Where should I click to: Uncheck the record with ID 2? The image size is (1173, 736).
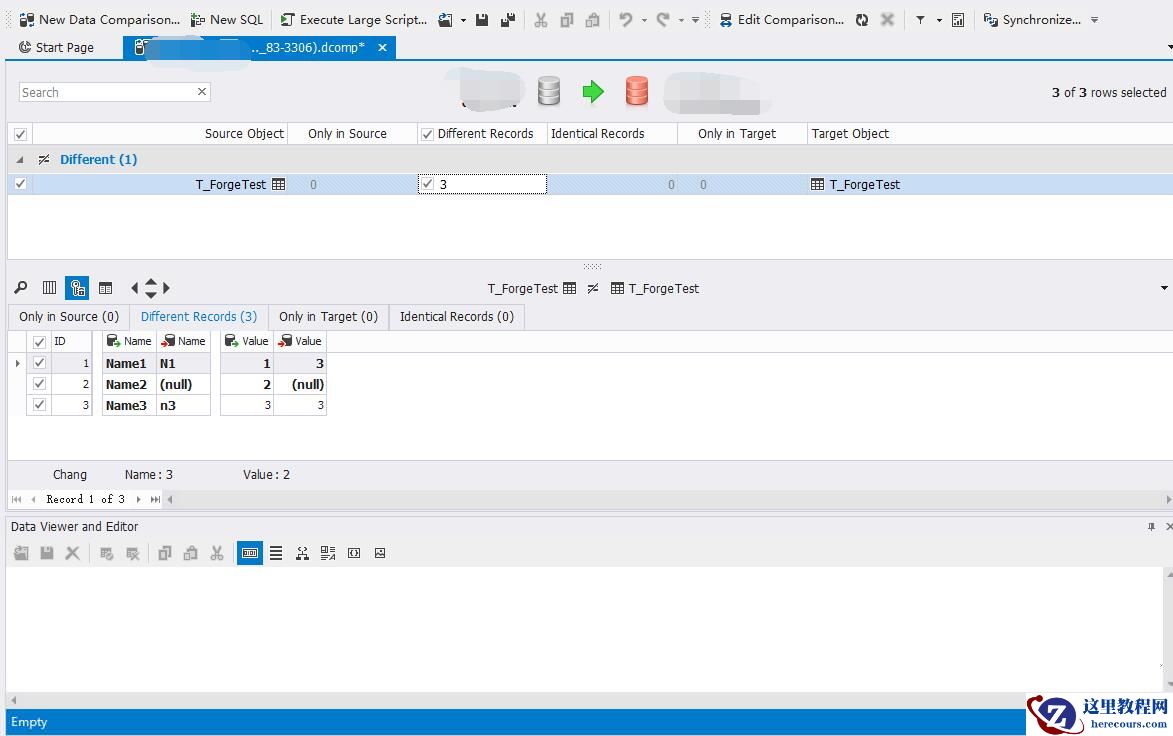[40, 384]
